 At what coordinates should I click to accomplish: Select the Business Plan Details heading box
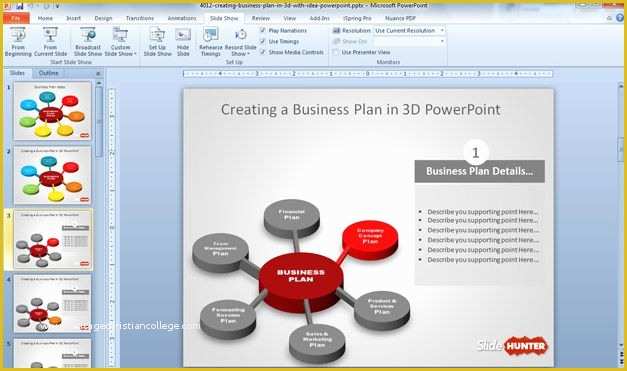[x=479, y=171]
